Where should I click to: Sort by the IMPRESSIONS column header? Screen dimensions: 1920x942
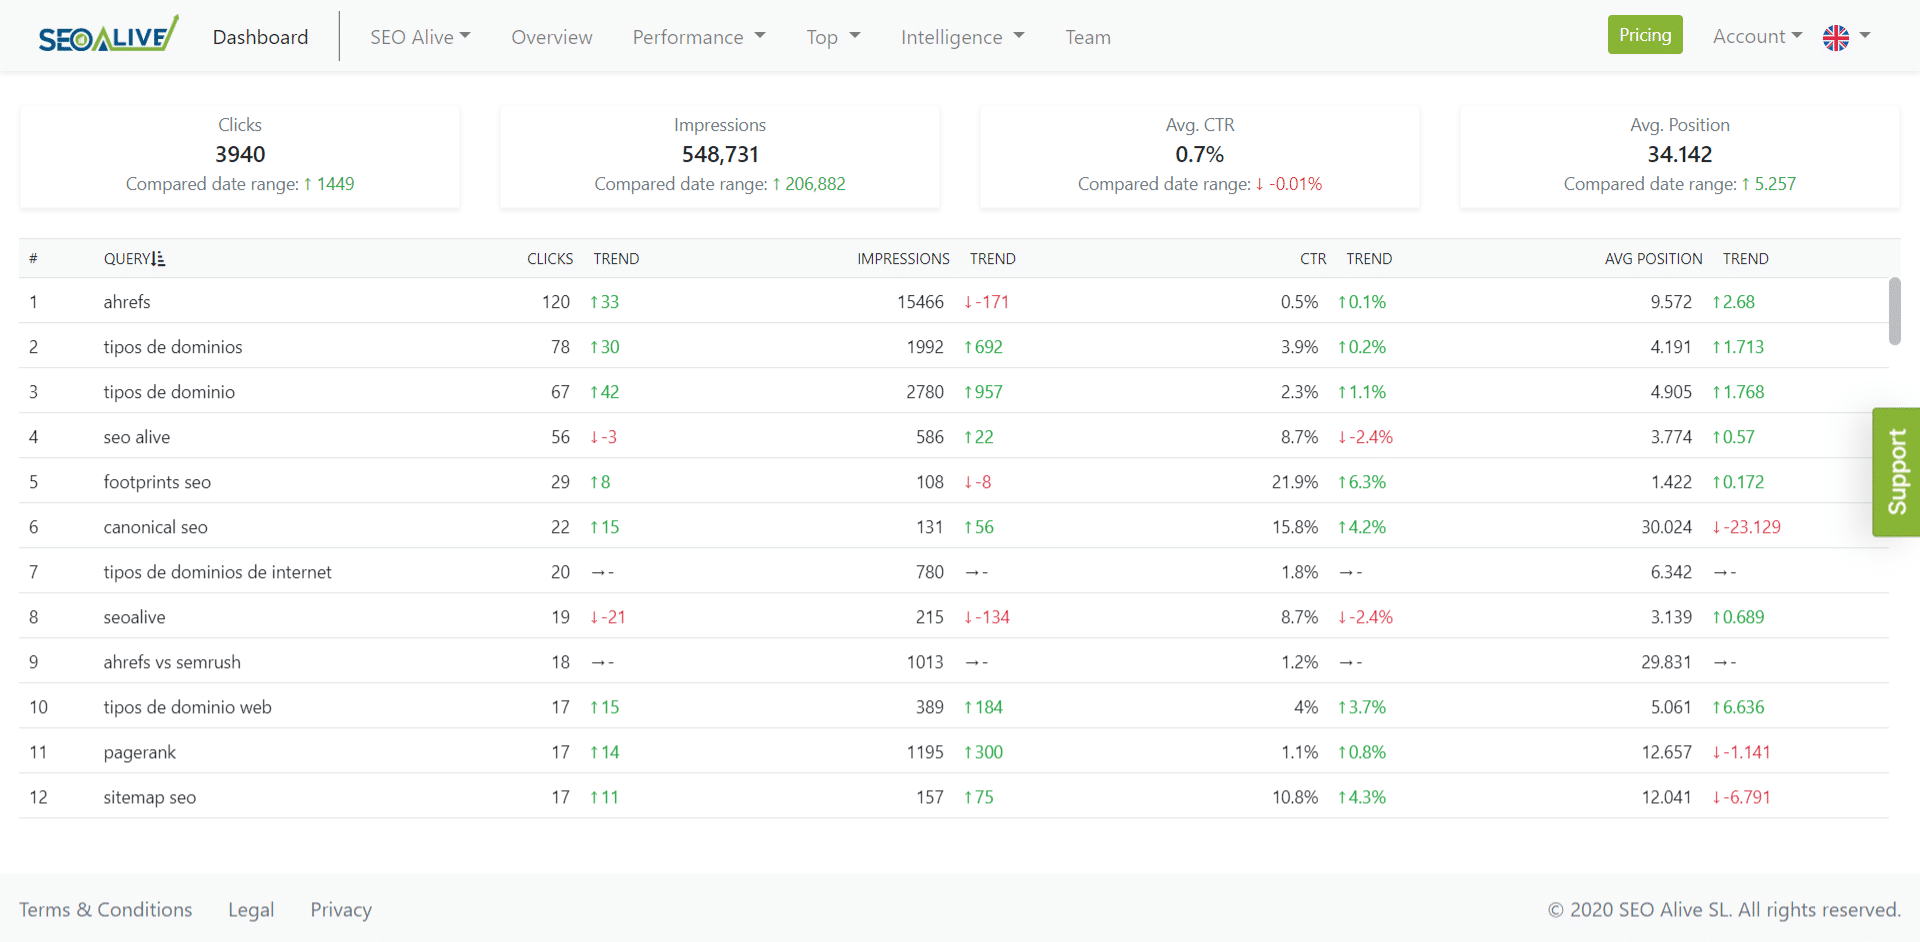(903, 259)
